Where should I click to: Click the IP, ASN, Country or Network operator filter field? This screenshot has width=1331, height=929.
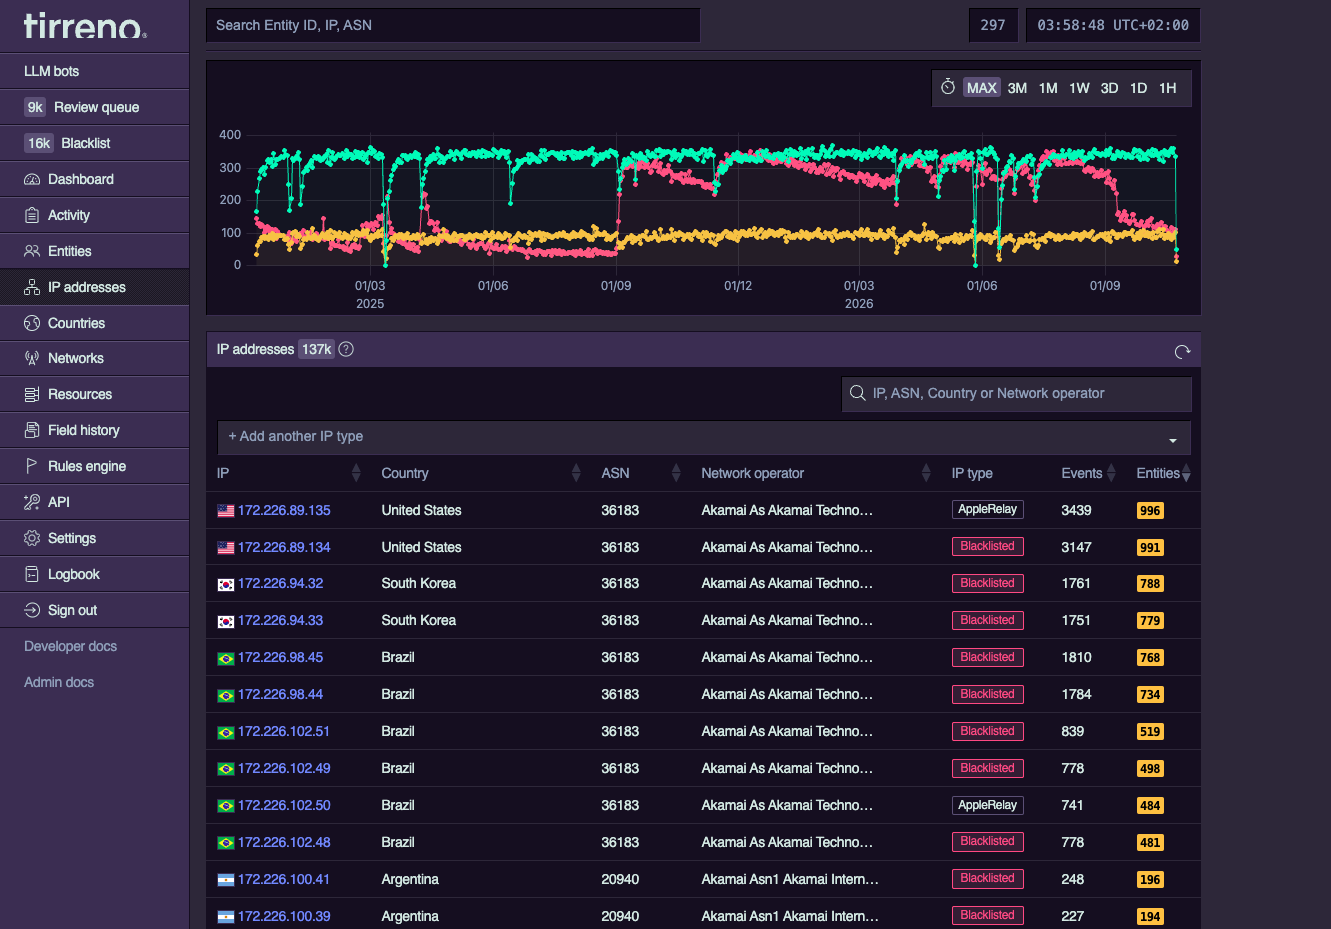tap(1017, 393)
